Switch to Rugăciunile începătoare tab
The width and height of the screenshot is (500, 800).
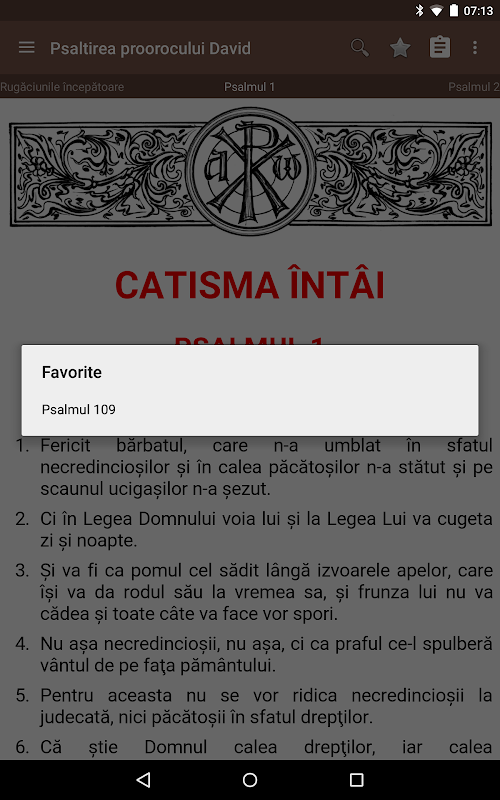pos(62,87)
